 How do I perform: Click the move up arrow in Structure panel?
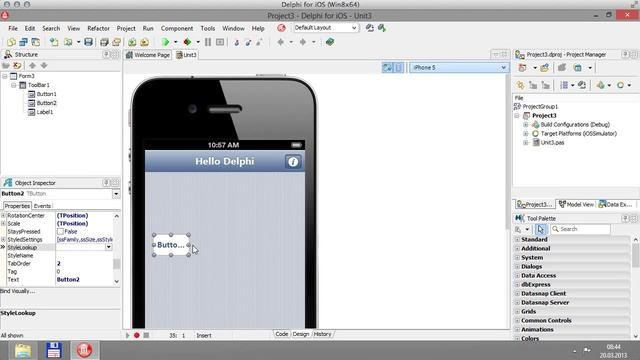(x=32, y=65)
